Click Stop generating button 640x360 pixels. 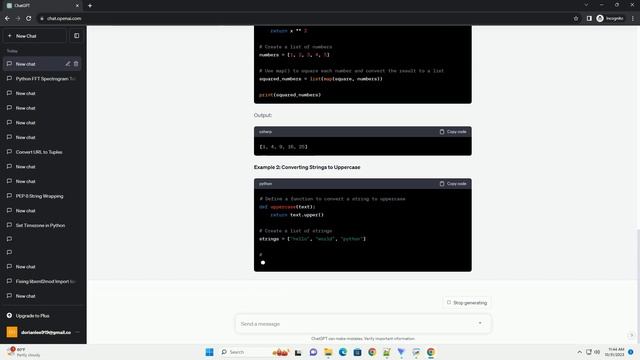(467, 302)
